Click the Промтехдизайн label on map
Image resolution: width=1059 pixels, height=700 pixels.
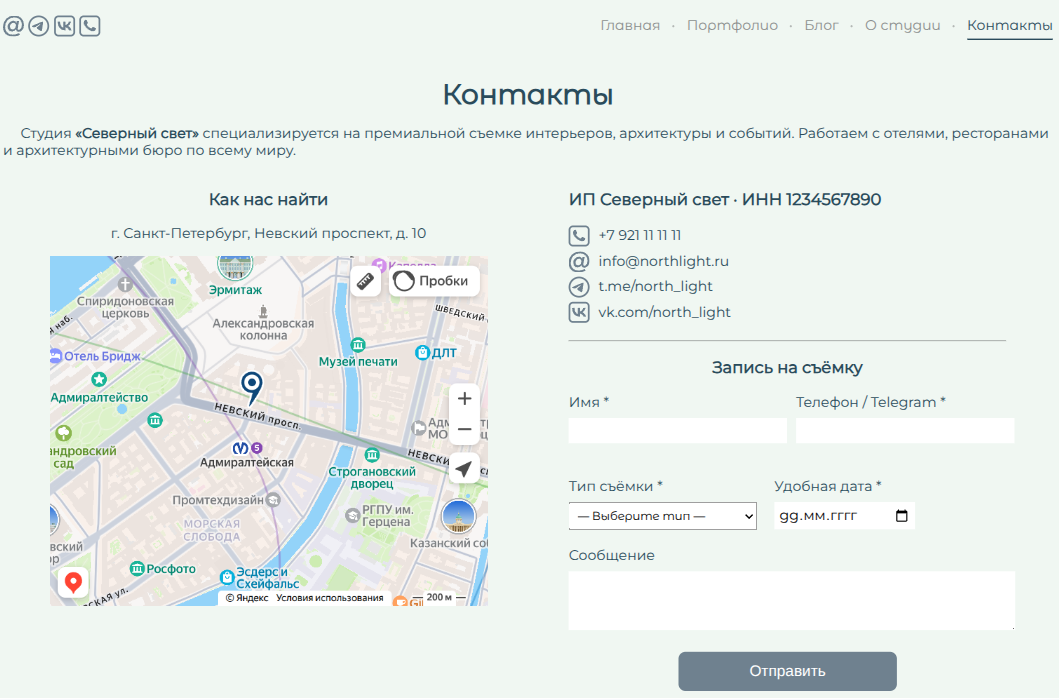pos(217,500)
